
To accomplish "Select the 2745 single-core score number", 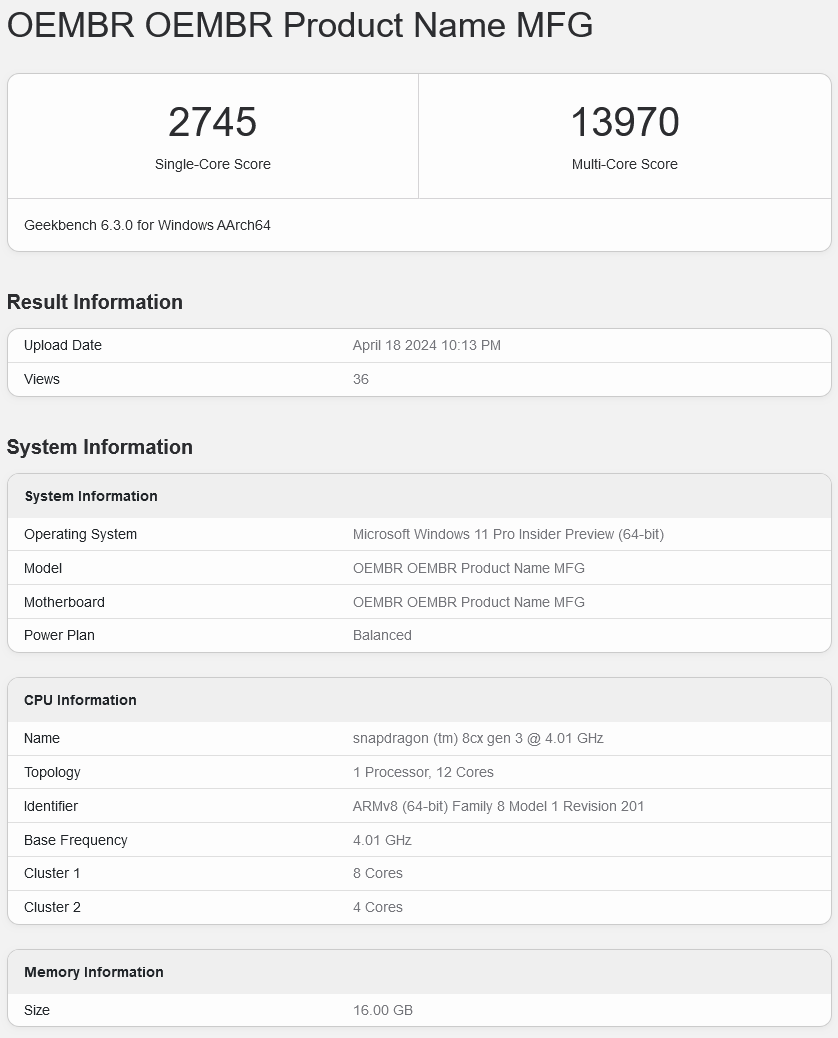I will [212, 123].
